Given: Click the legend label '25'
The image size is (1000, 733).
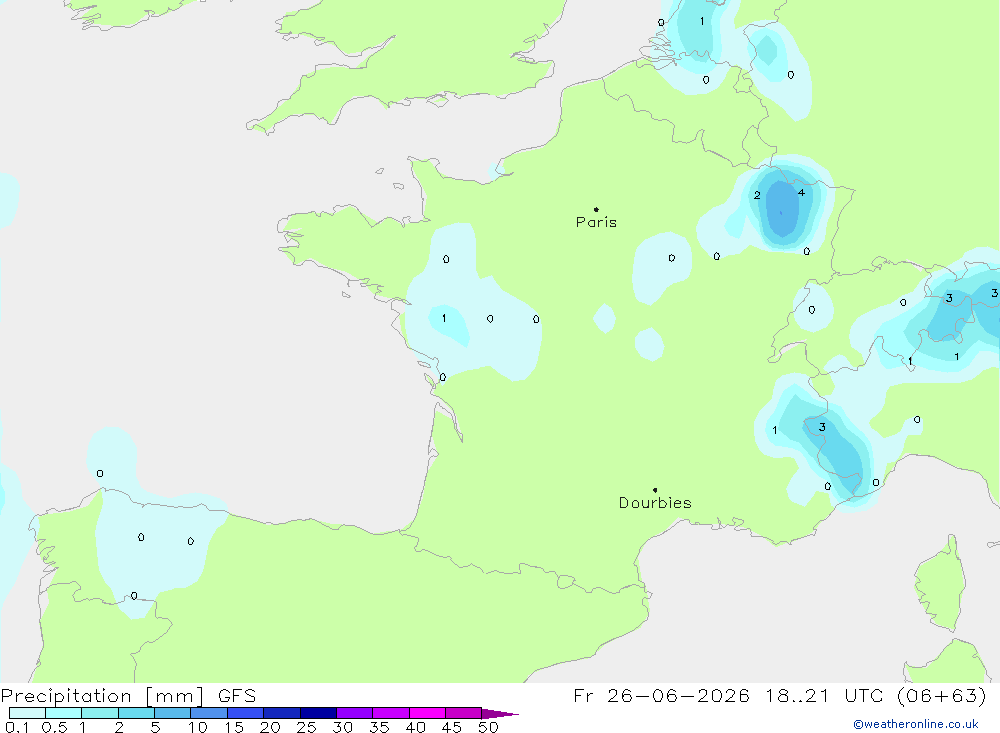Looking at the screenshot, I should 307,727.
